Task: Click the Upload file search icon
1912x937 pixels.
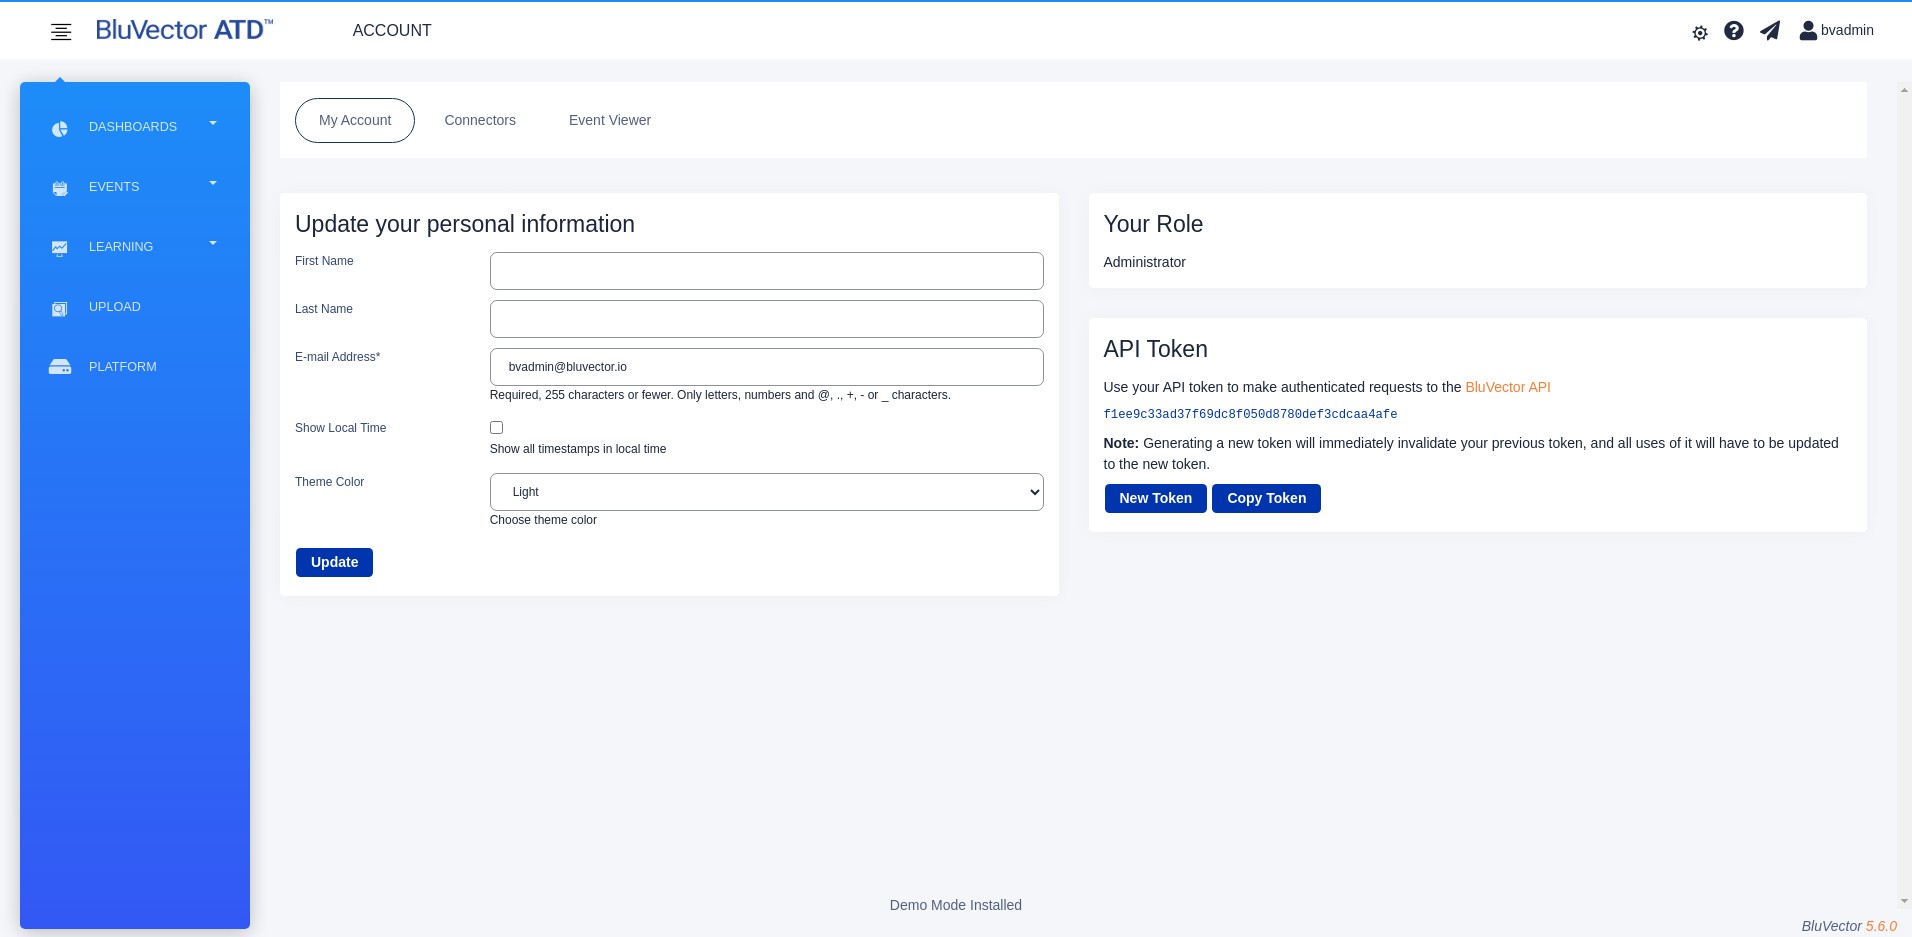Action: point(60,309)
